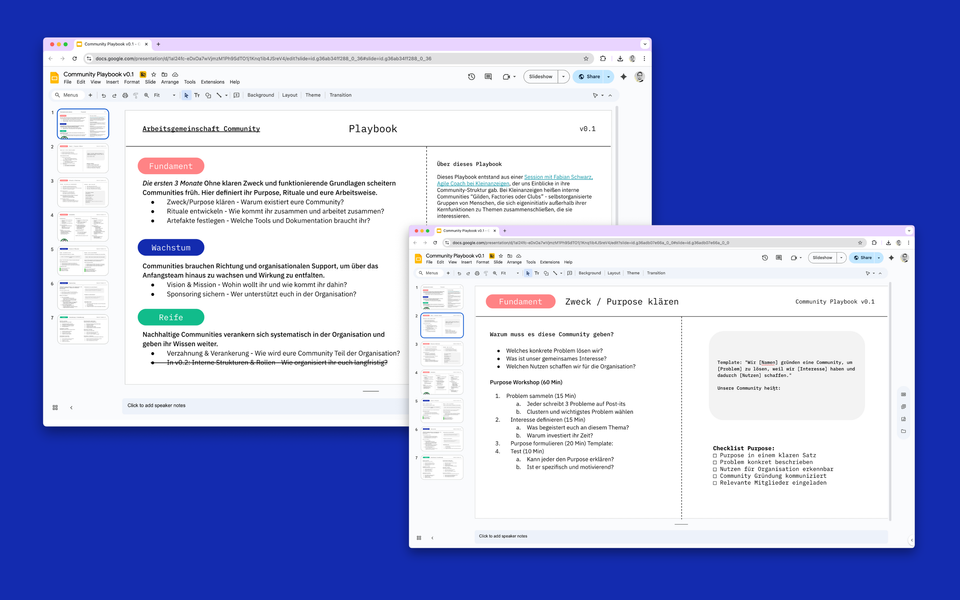Open the Session mit Fabian Schwarz link
960x600 pixels.
click(558, 177)
